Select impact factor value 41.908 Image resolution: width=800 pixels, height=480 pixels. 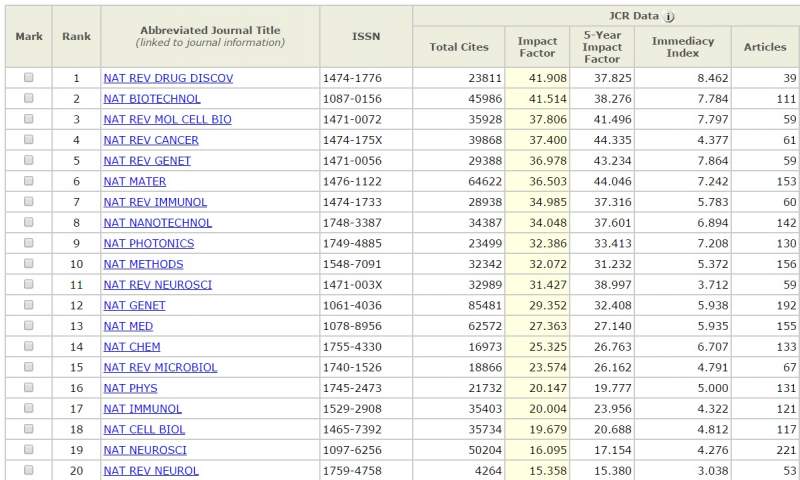tap(548, 78)
